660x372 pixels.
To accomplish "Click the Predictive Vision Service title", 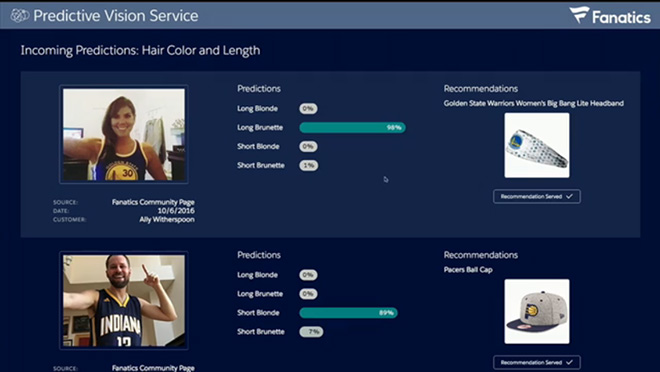I will click(116, 16).
